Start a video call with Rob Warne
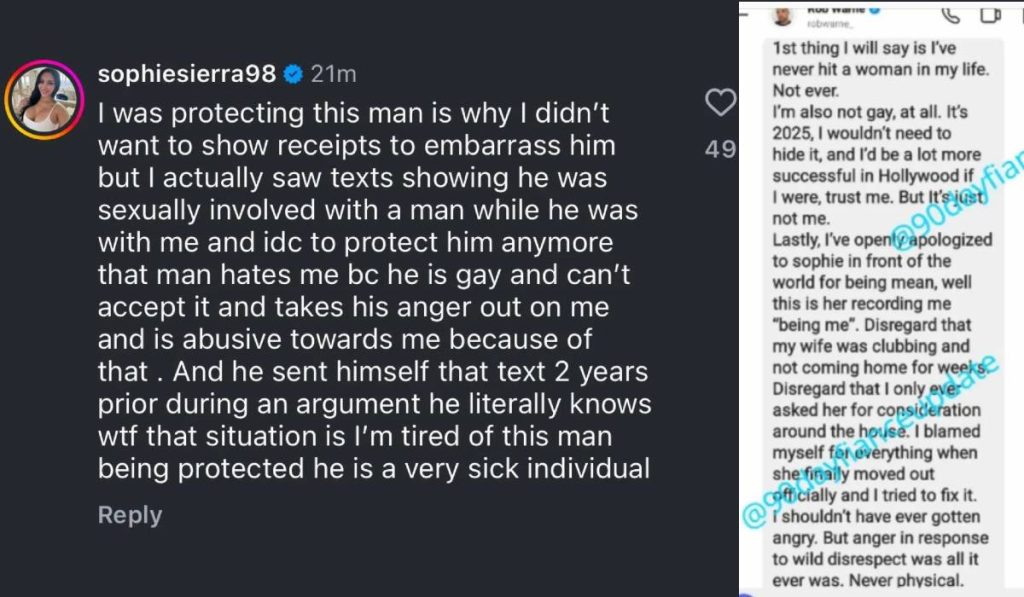 tap(988, 14)
